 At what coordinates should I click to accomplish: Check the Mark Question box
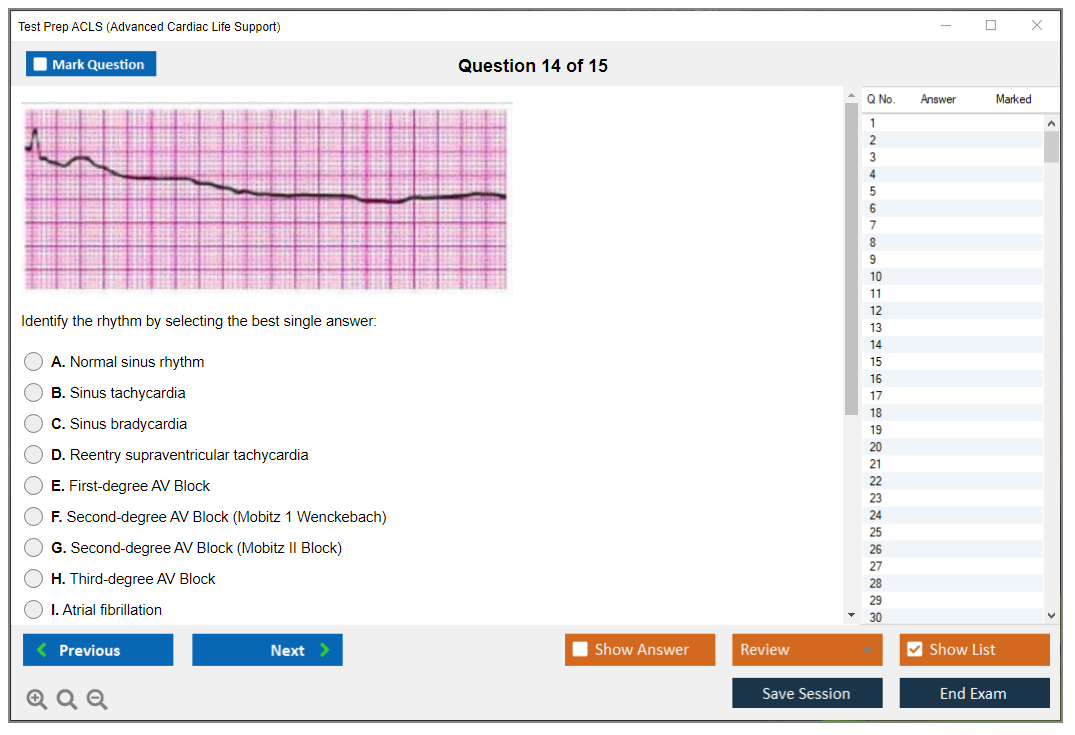[41, 64]
